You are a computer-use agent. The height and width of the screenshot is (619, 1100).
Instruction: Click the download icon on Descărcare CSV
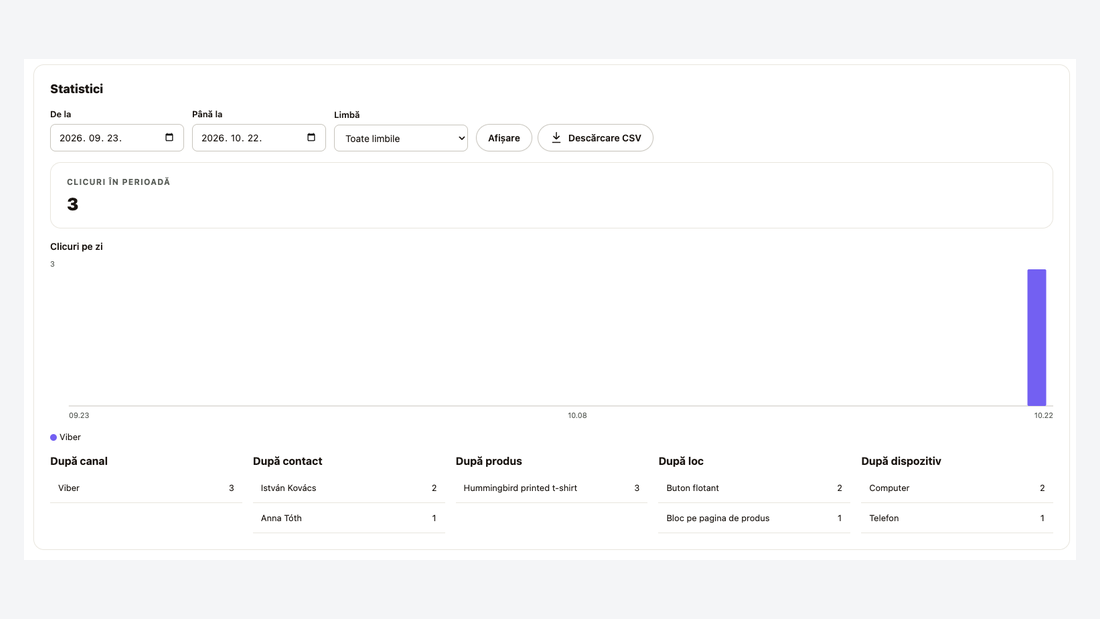point(556,138)
